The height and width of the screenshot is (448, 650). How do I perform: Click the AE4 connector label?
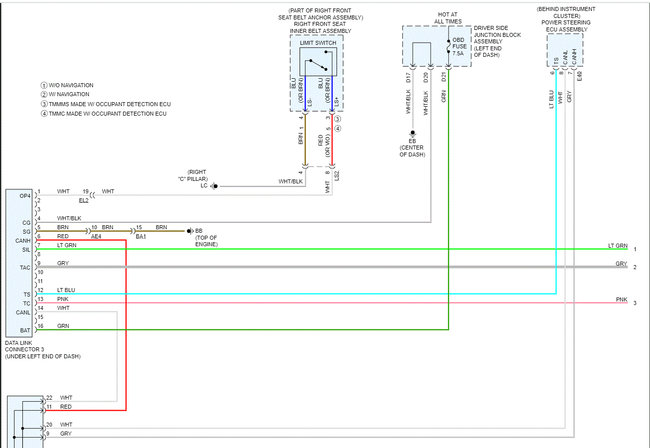pos(96,237)
